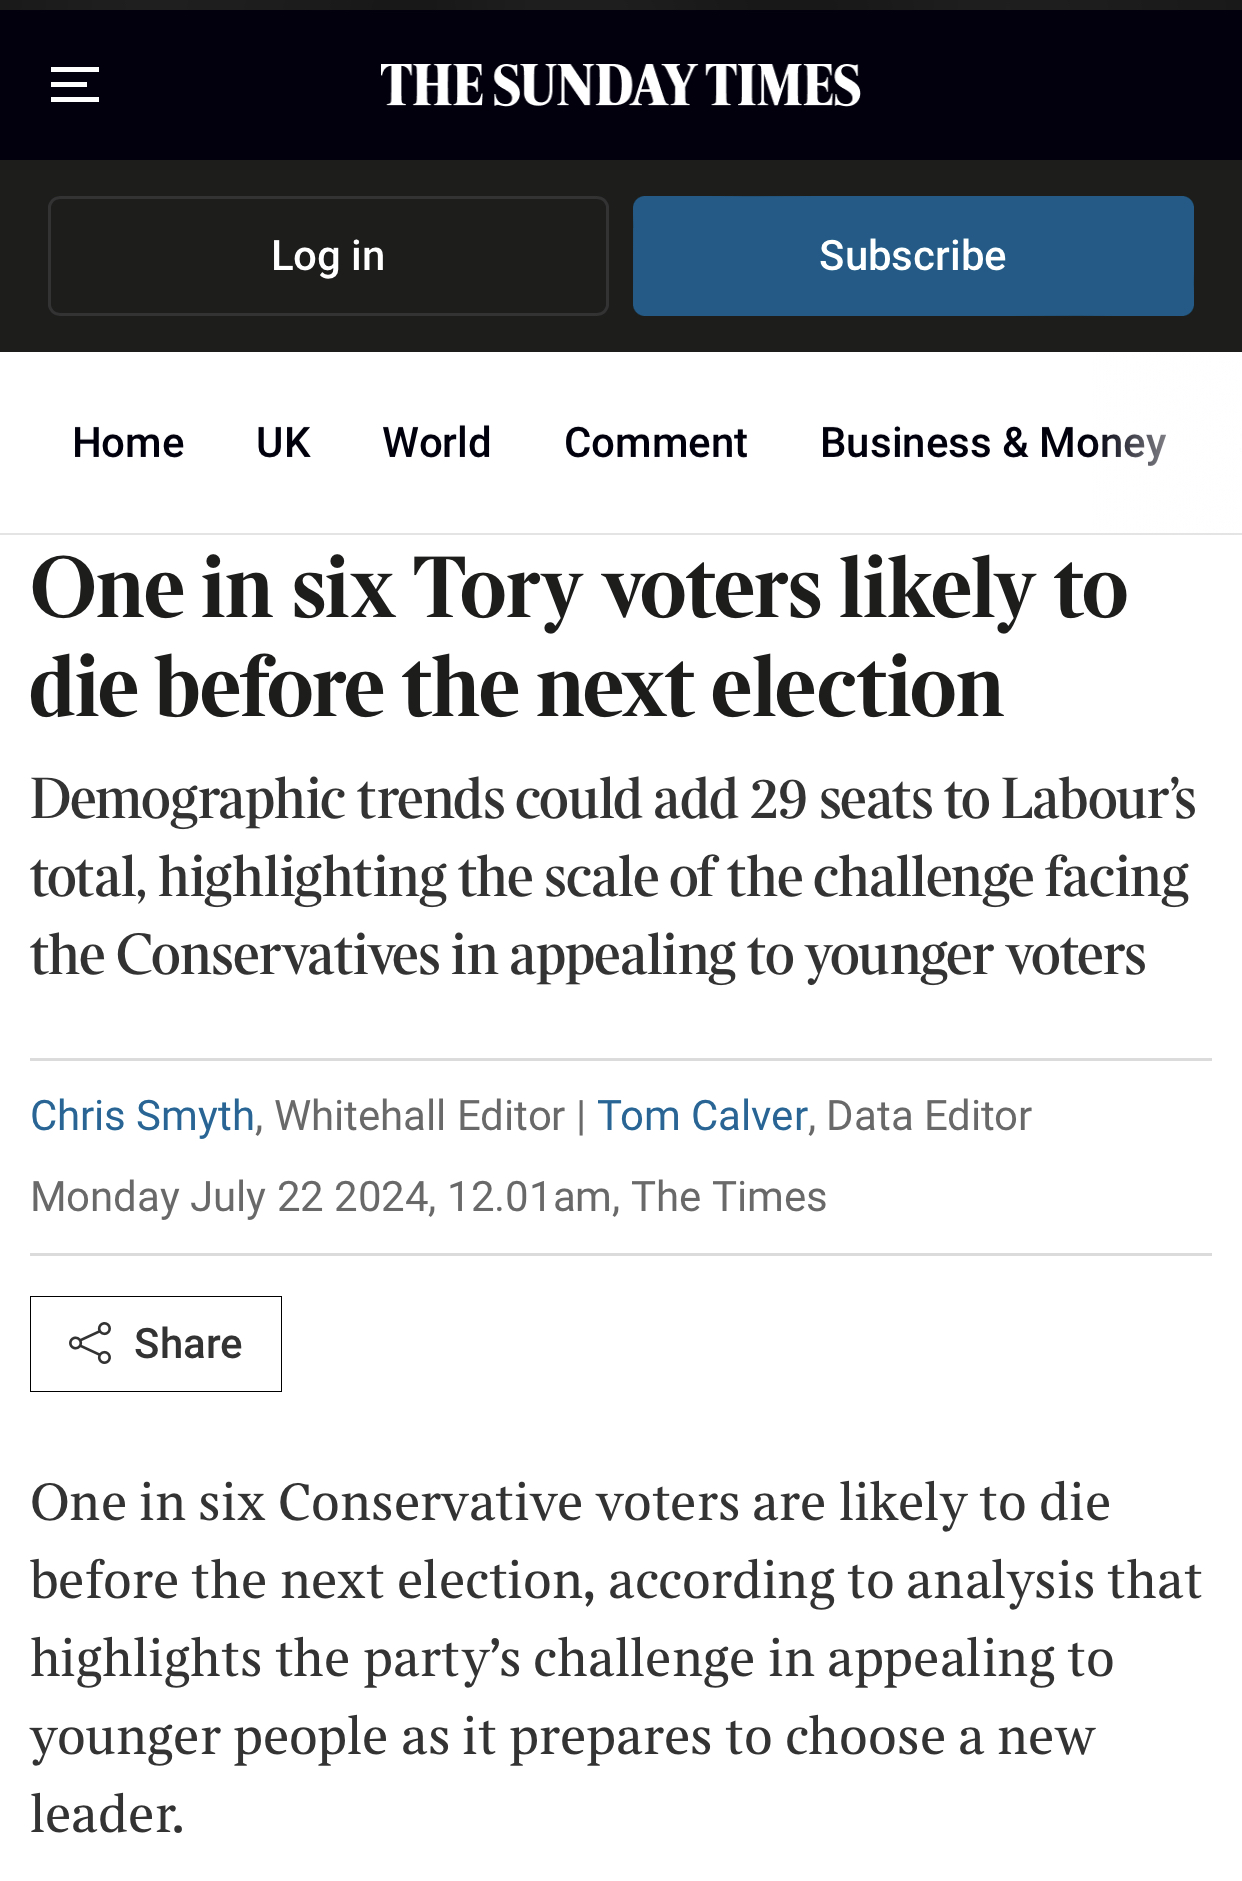Click the first article body paragraph
The image size is (1242, 1881).
(615, 1657)
